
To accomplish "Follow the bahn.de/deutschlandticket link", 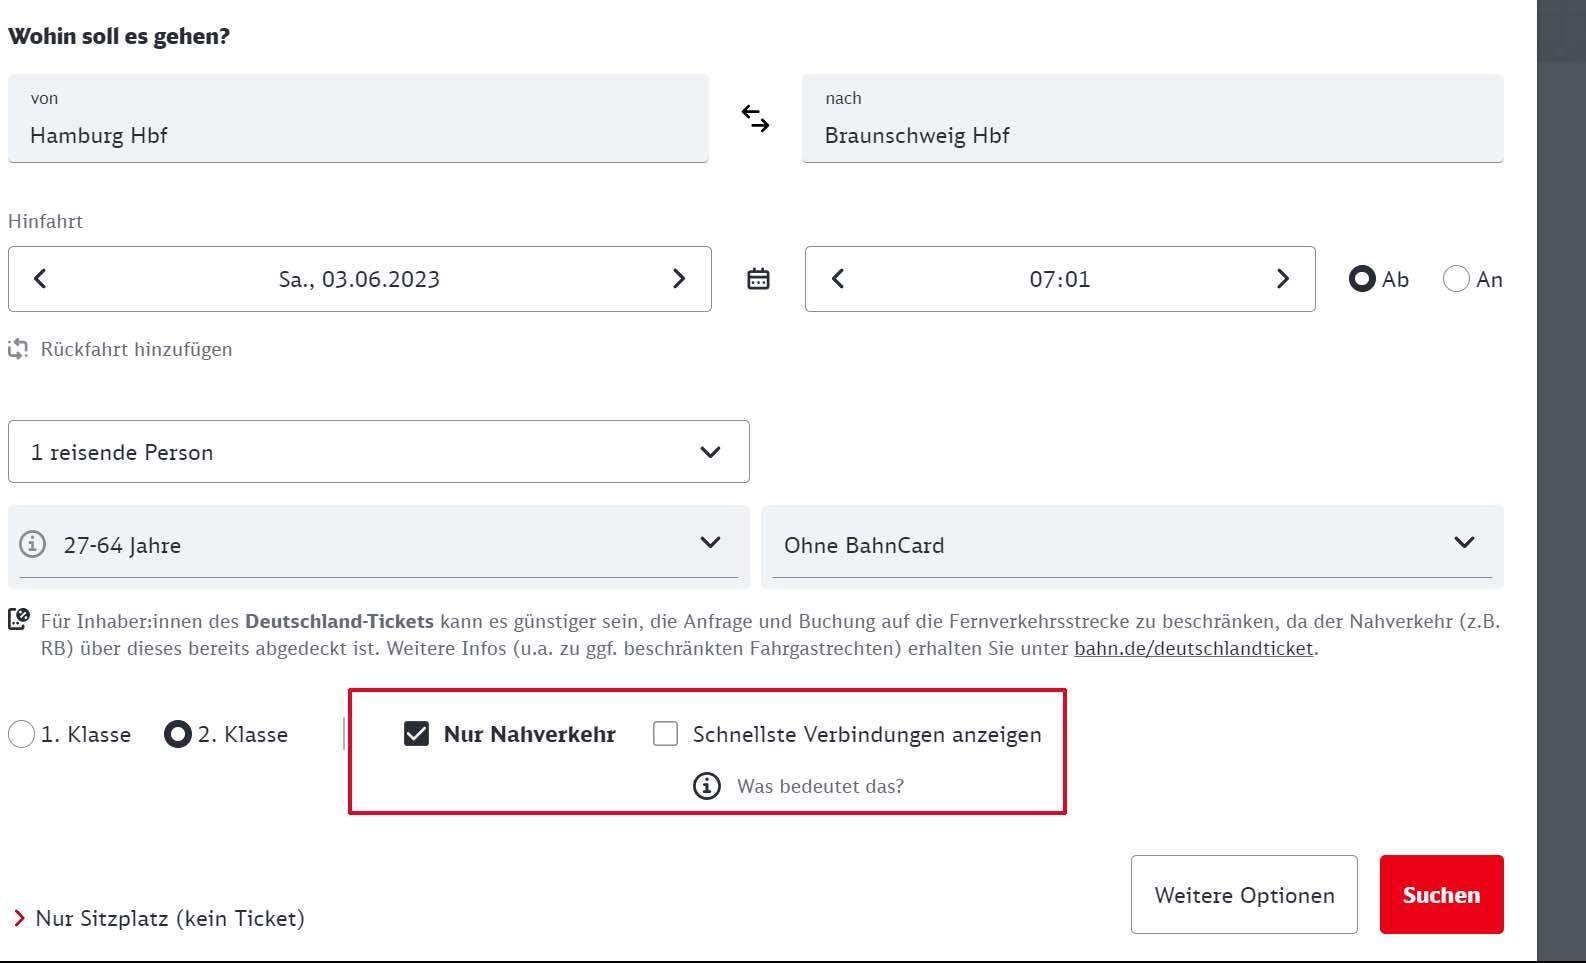I will (1193, 648).
